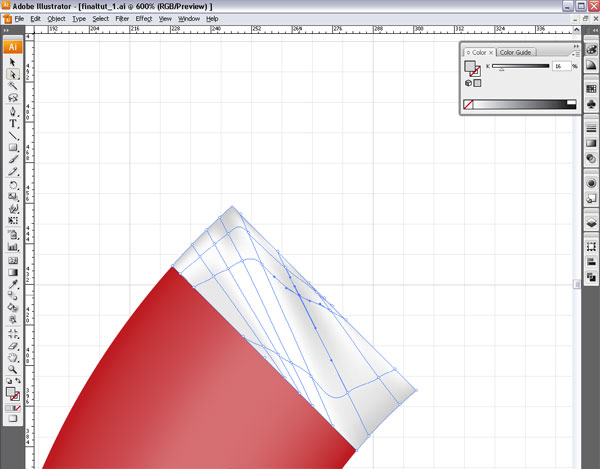Select the Live Paint Selection tool
600x469 pixels.
click(x=13, y=319)
